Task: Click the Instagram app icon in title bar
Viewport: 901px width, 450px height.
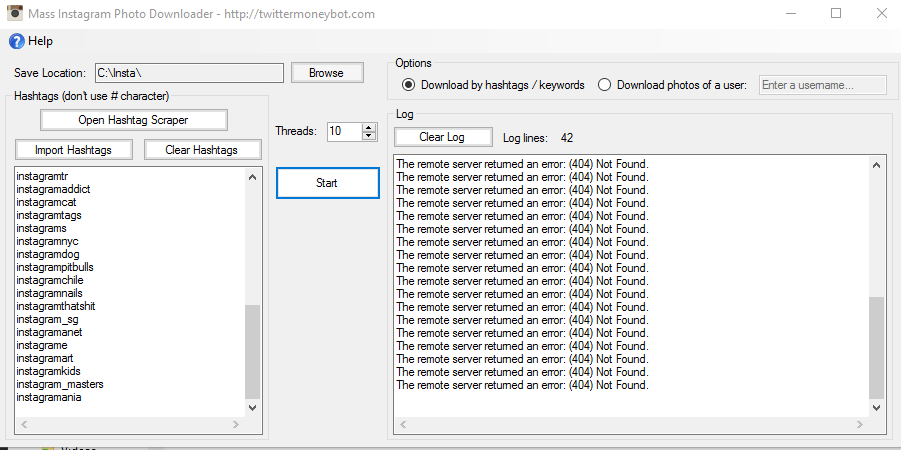Action: click(15, 13)
